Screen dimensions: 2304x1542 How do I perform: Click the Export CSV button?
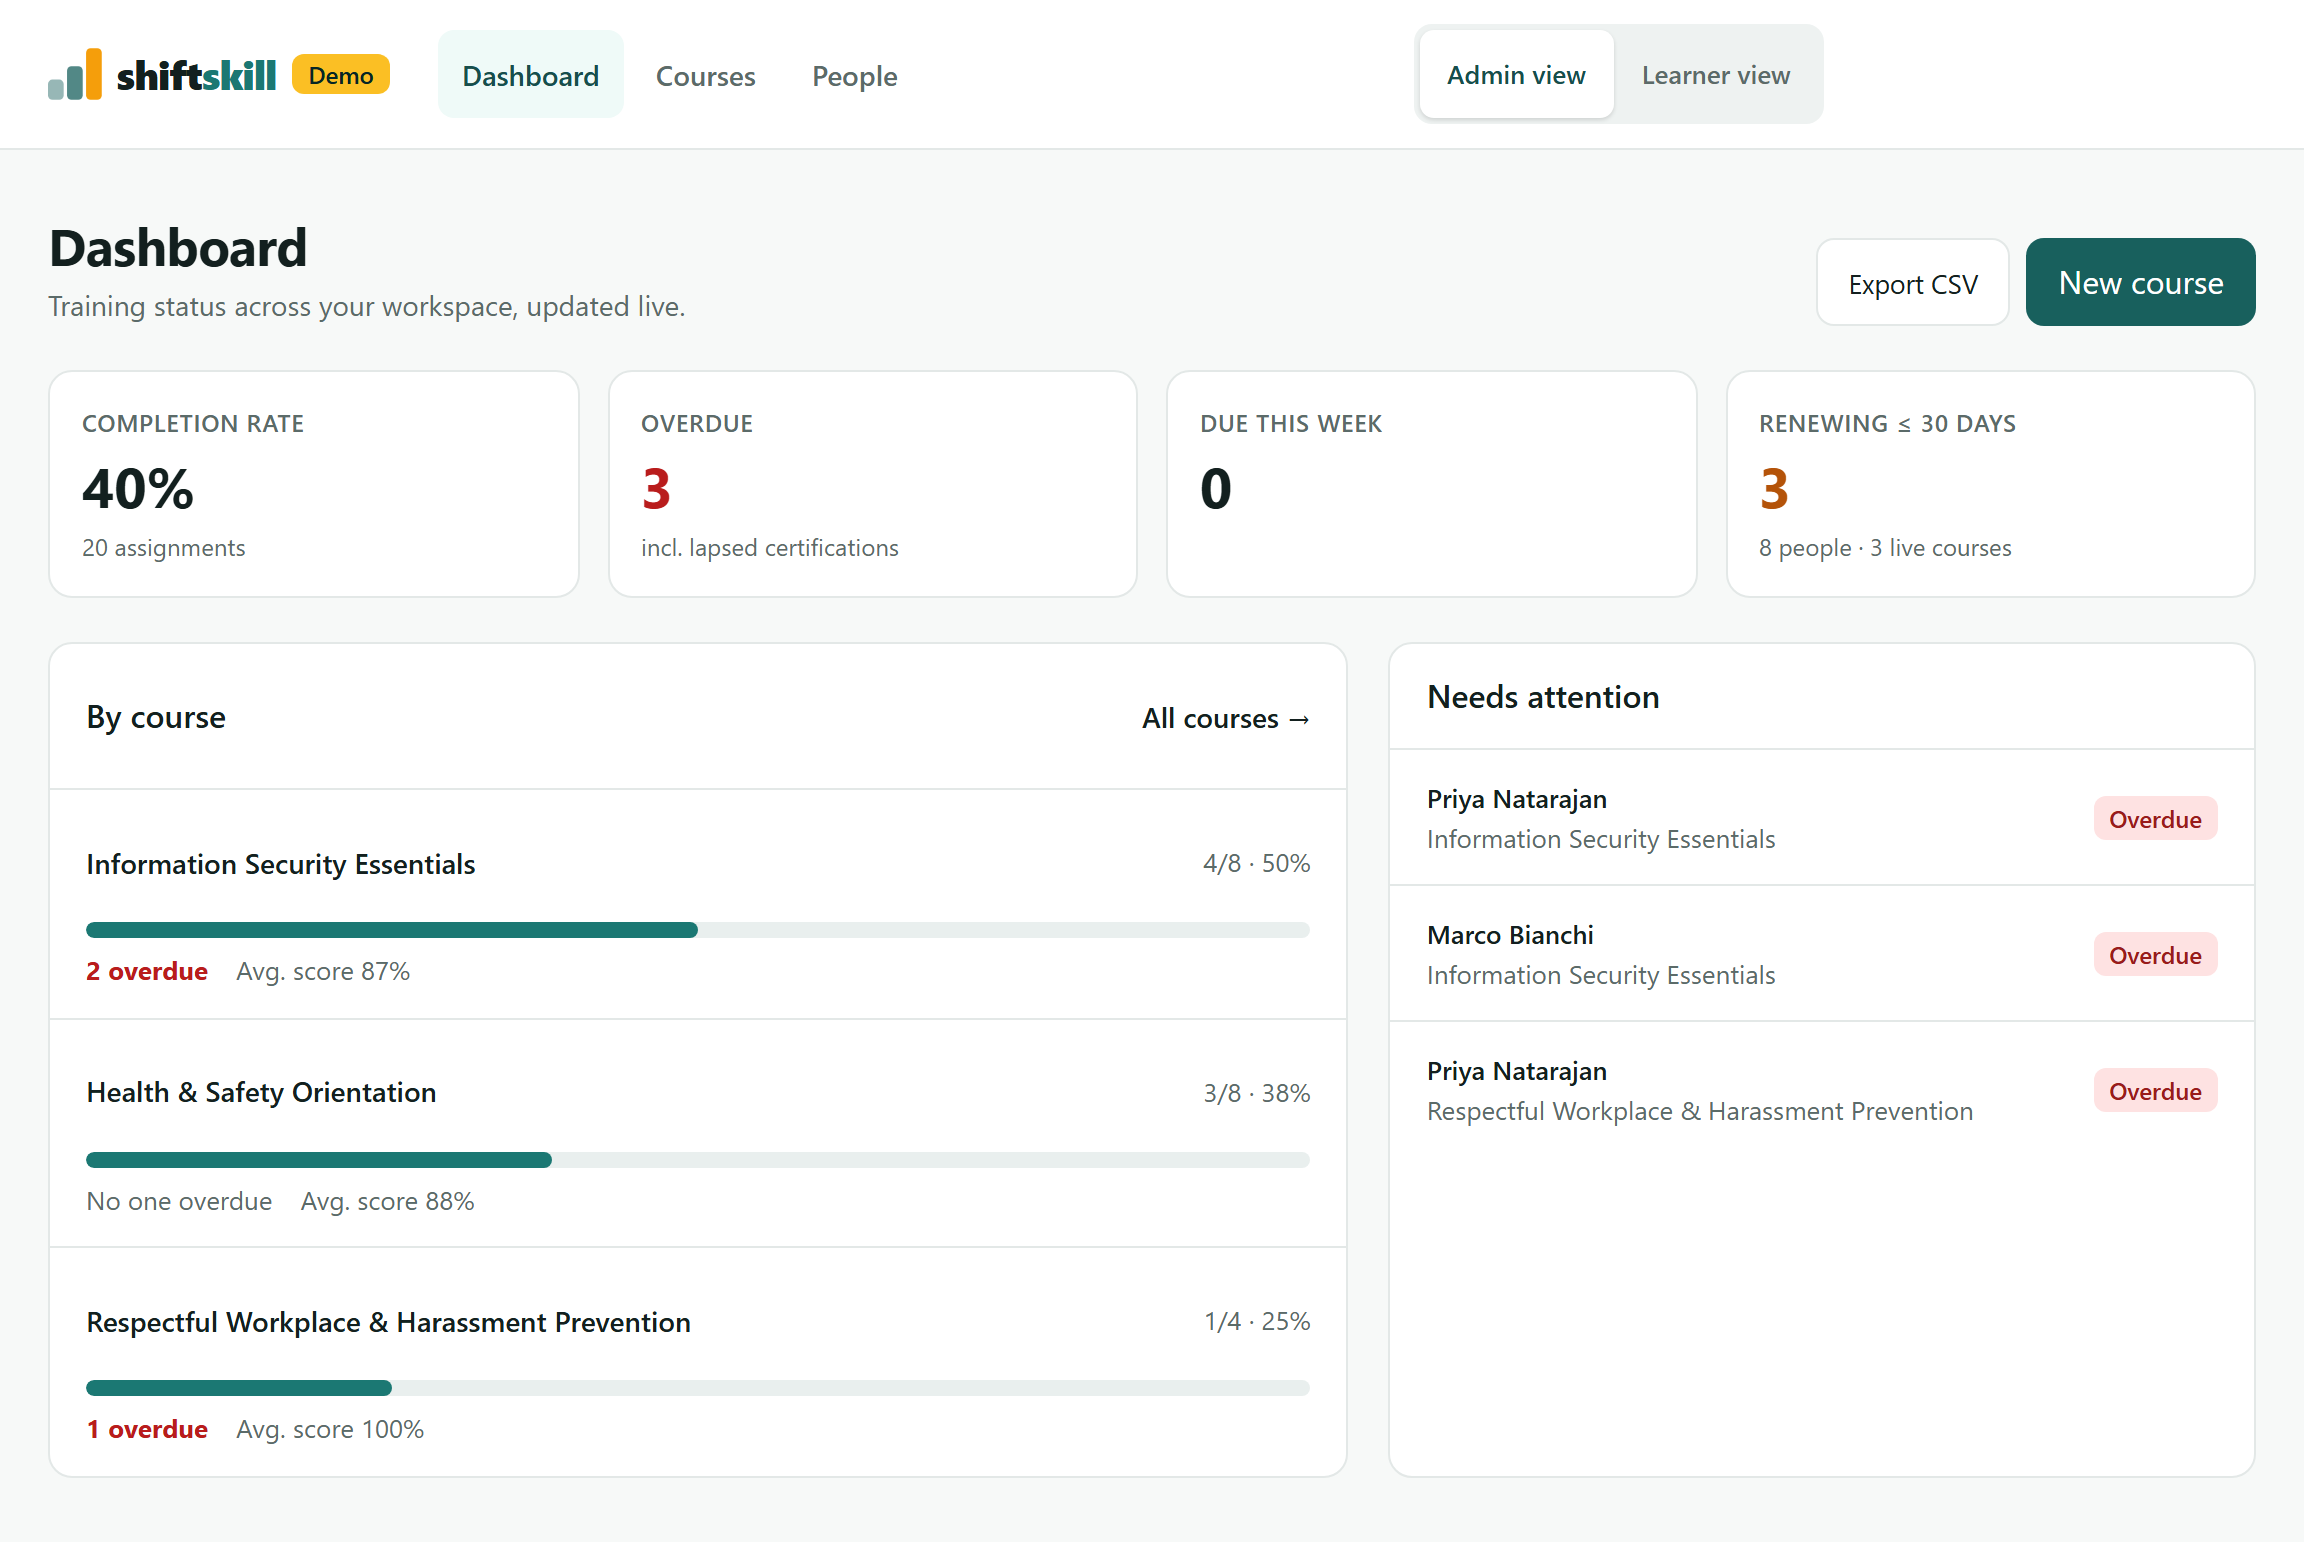1912,283
